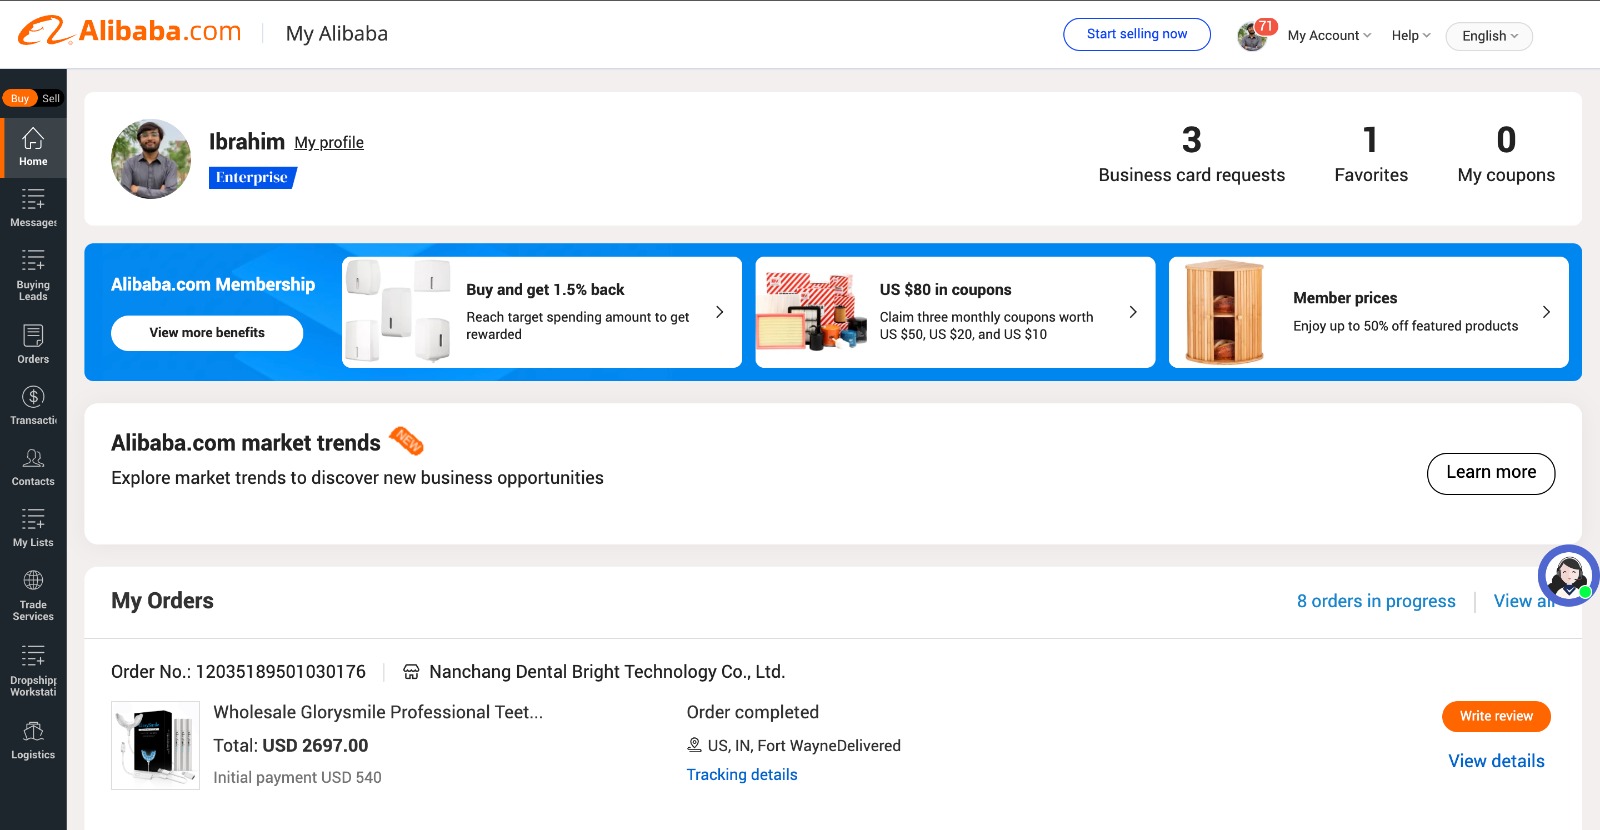Image resolution: width=1600 pixels, height=830 pixels.
Task: Open Contacts in the sidebar
Action: (33, 467)
